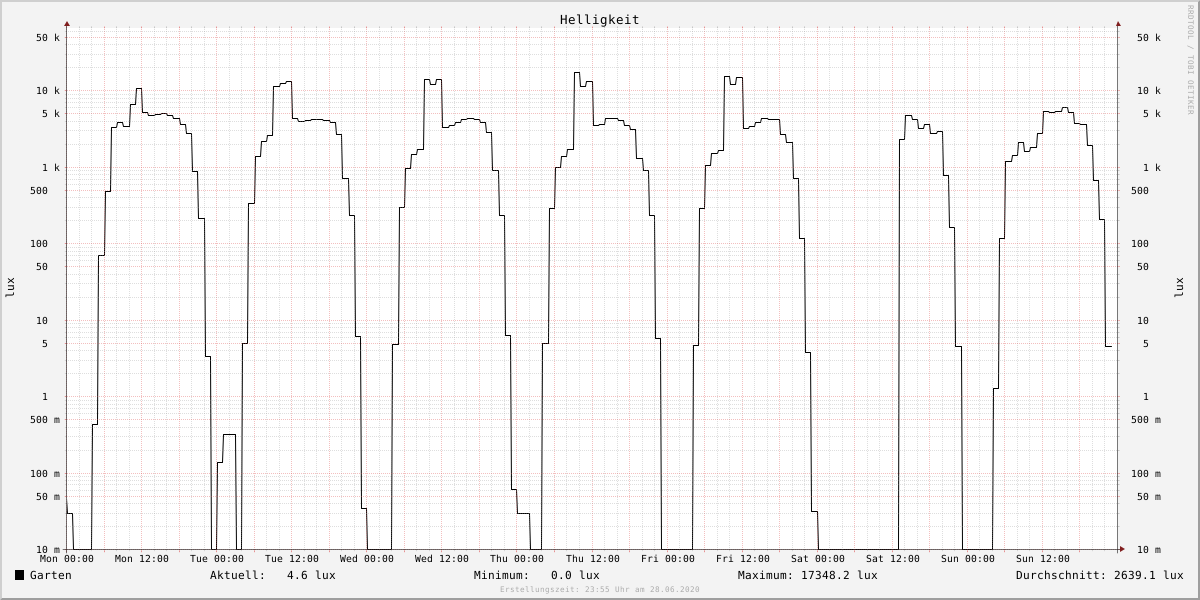
Task: Select "50 m" on the right axis
Action: tap(1149, 497)
